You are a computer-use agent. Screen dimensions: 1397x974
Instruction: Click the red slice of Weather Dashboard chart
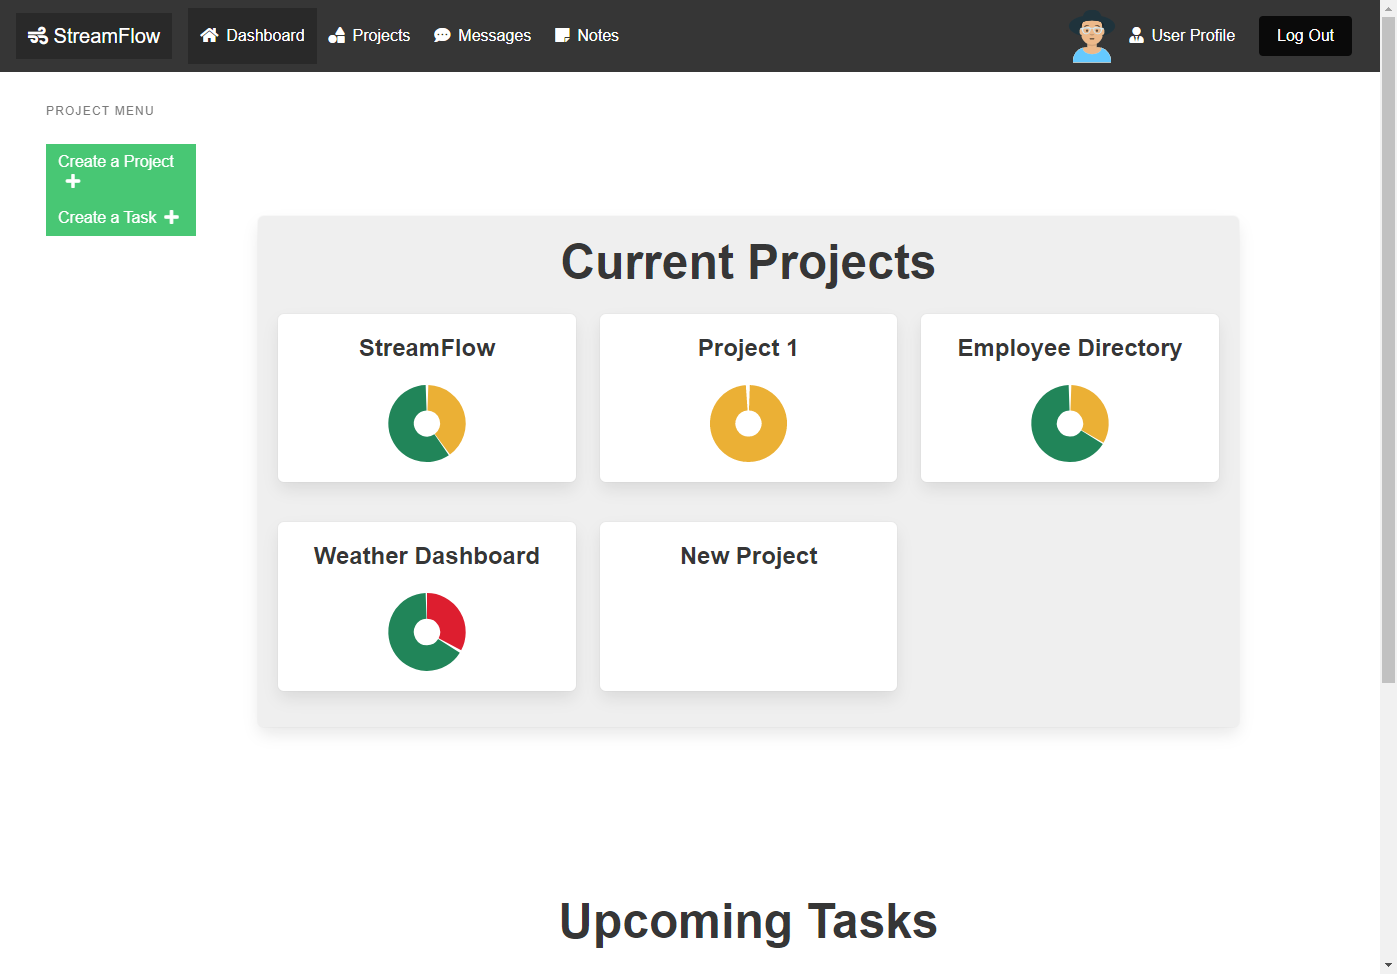pos(449,619)
